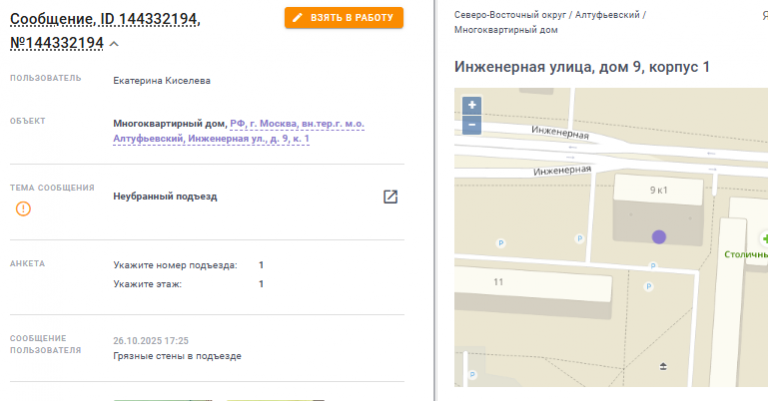Click the topic text 'Неубранный подъезд'
This screenshot has width=768, height=401.
coord(165,196)
